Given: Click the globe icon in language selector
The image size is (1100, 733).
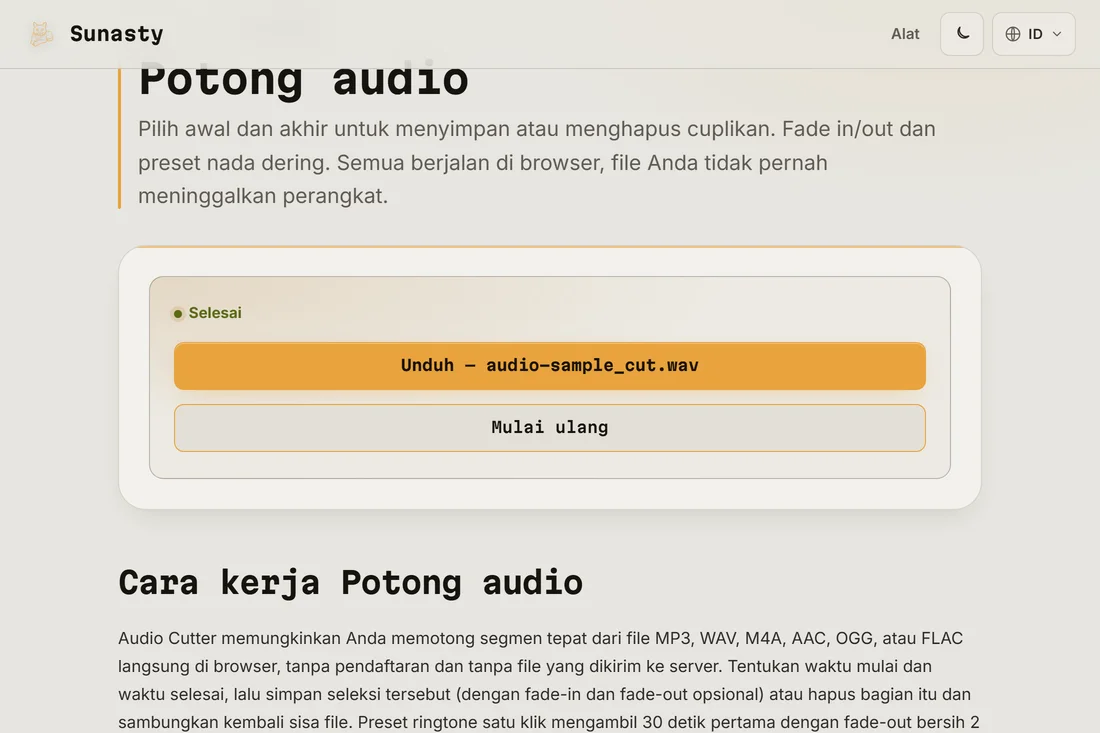Looking at the screenshot, I should click(1012, 34).
